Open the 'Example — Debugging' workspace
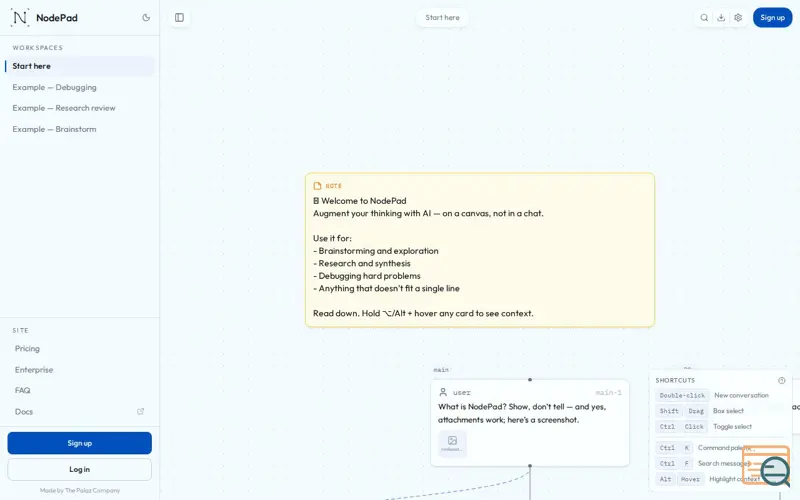This screenshot has height=500, width=800. (x=80, y=87)
